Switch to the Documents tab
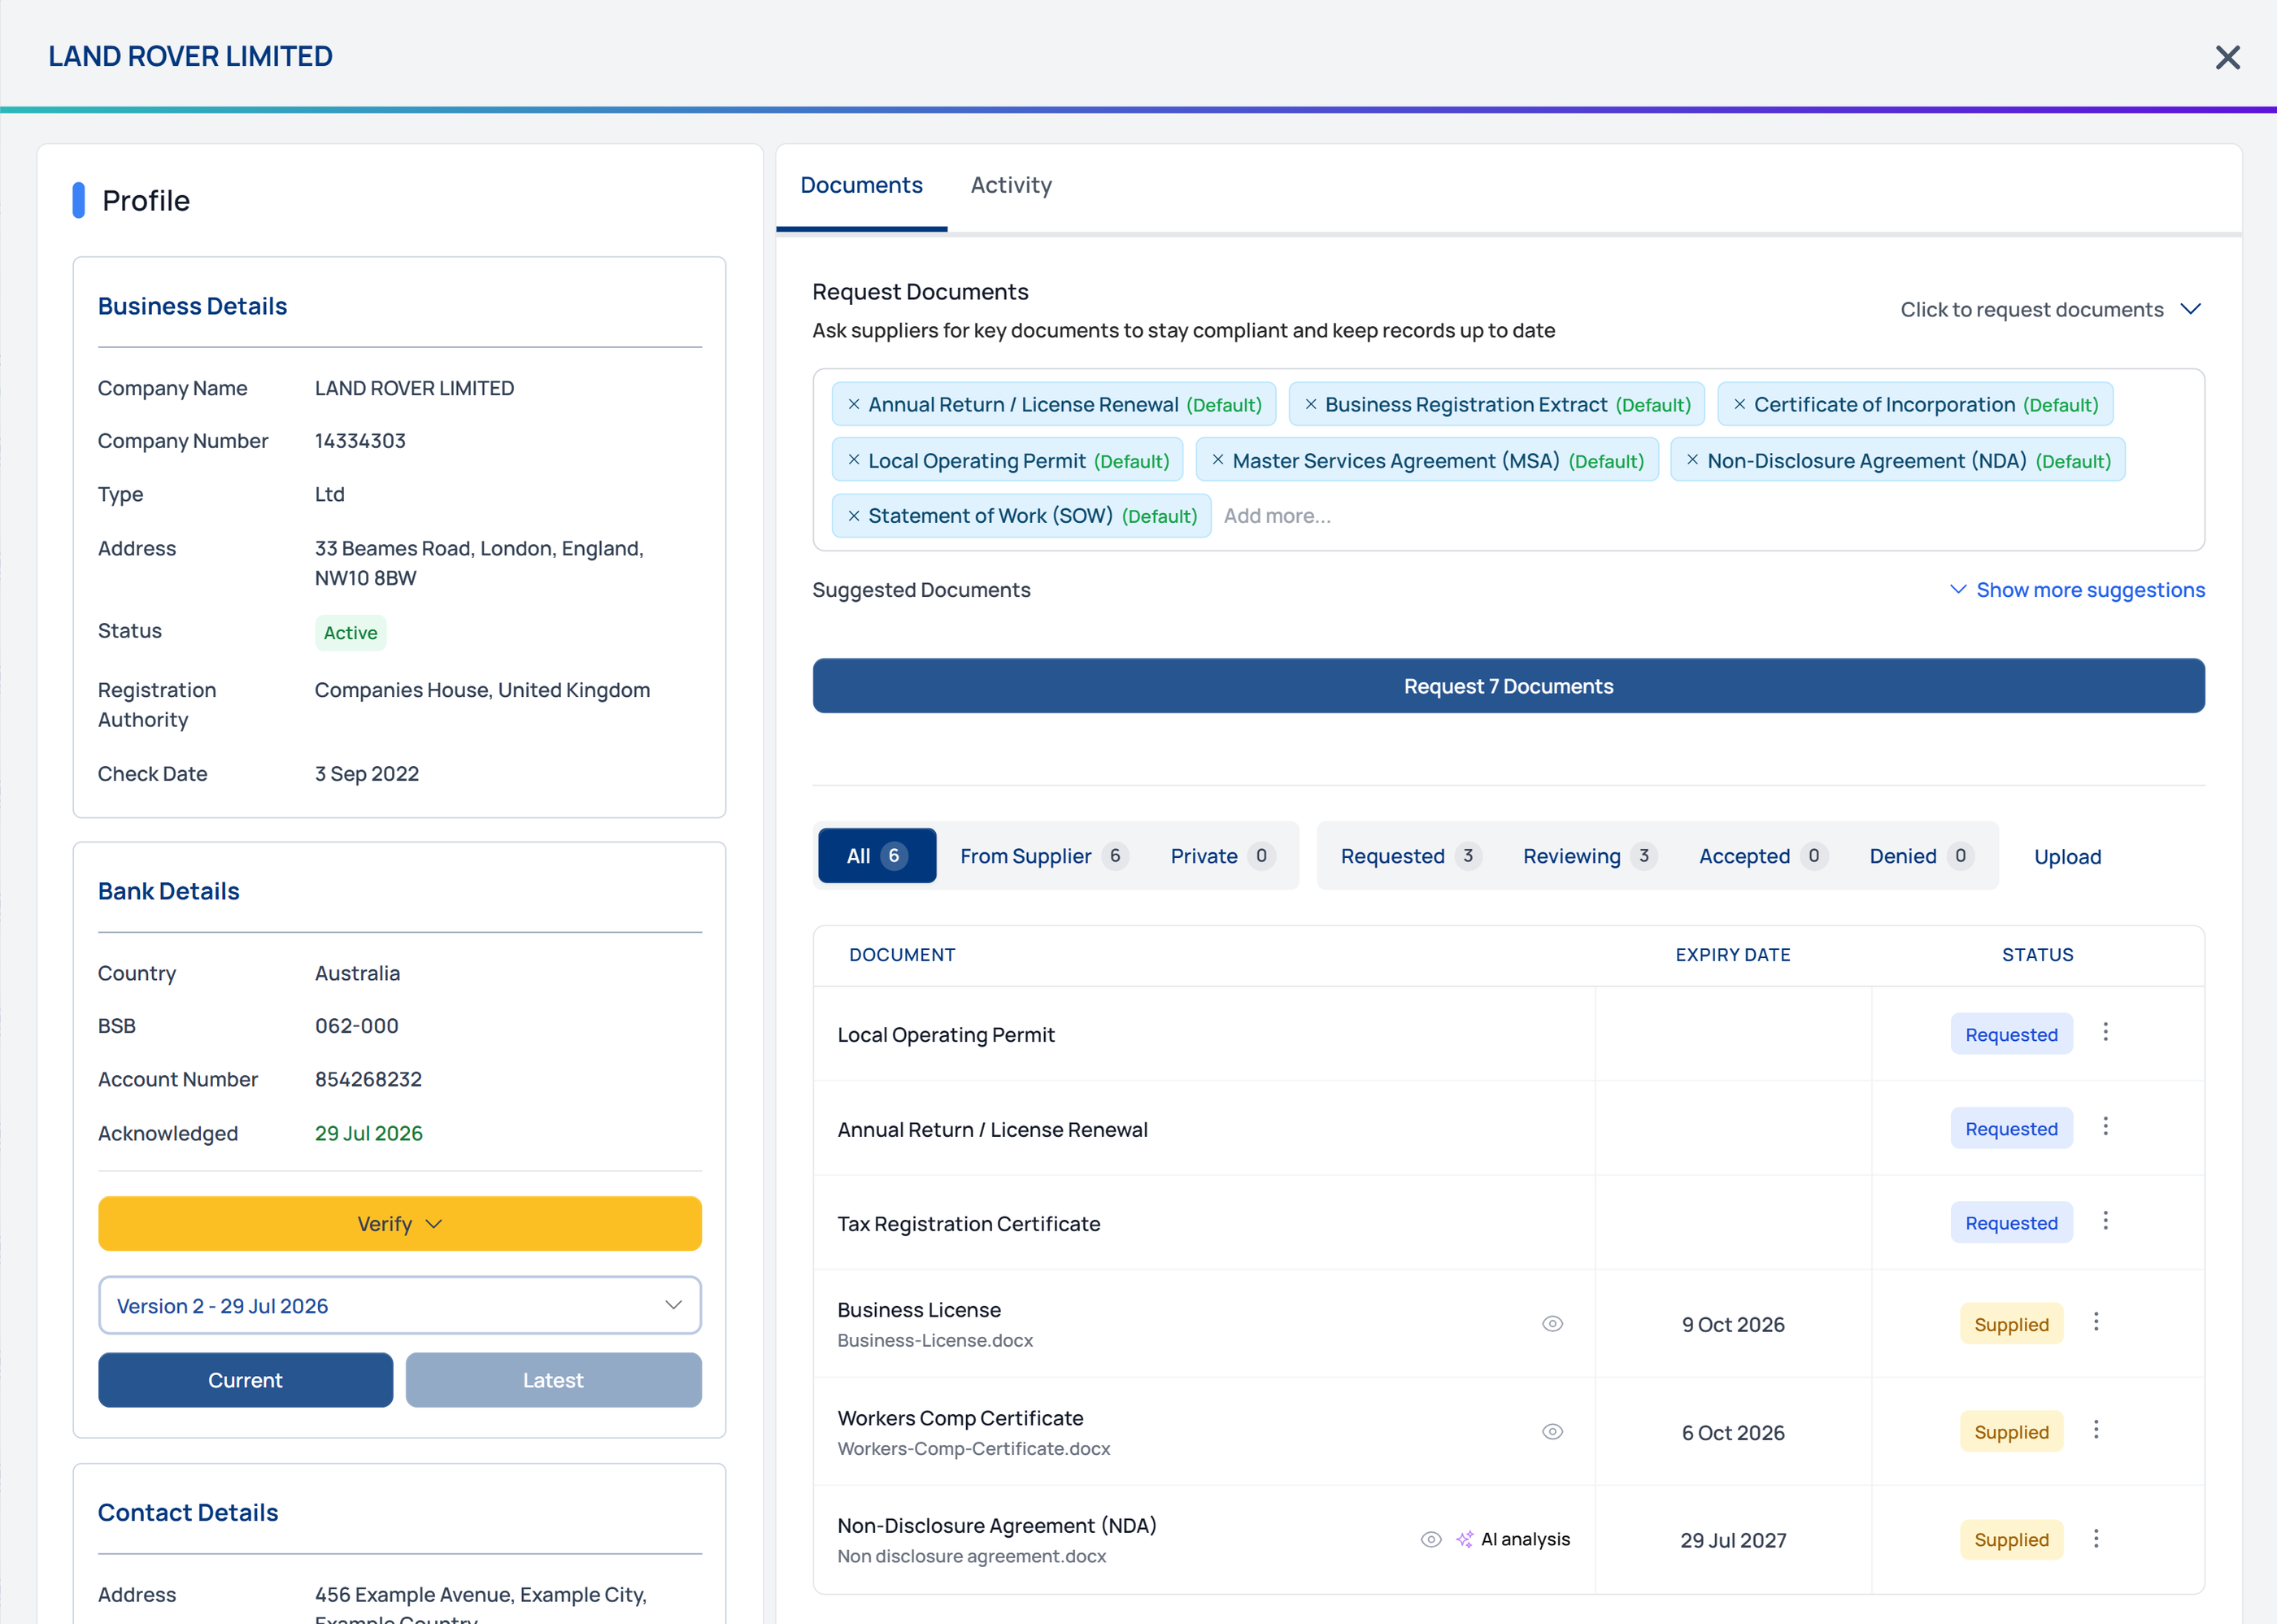This screenshot has width=2277, height=1624. tap(861, 186)
